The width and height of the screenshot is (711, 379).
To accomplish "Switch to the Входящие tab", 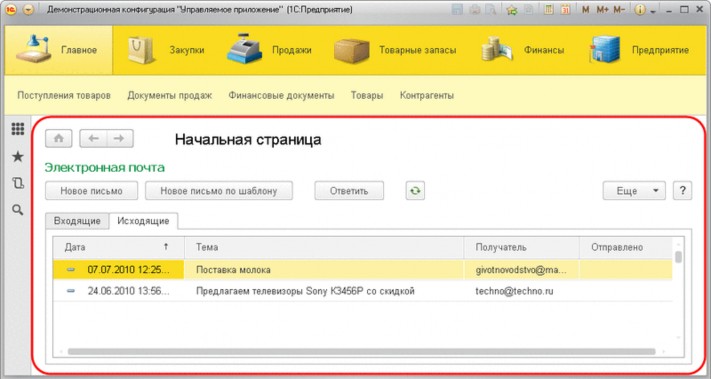I will pyautogui.click(x=77, y=221).
